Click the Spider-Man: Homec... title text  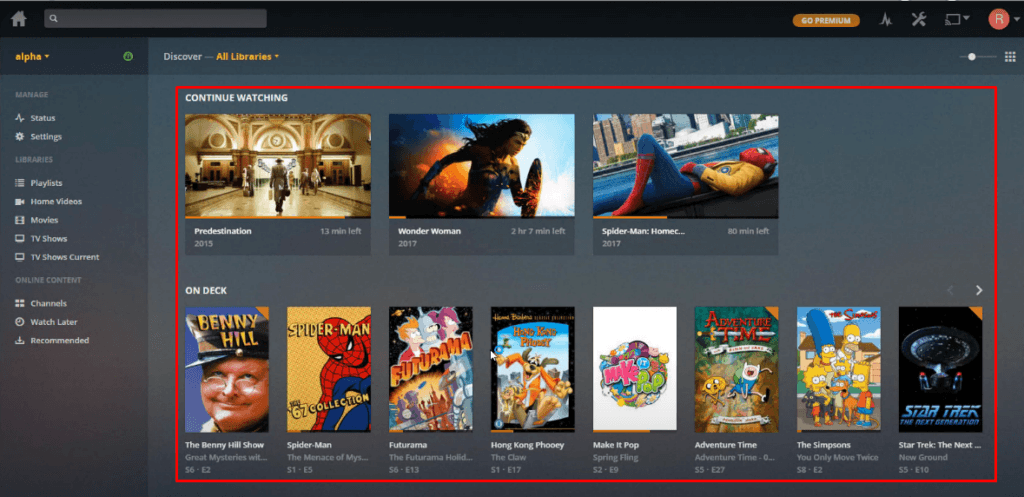(643, 231)
